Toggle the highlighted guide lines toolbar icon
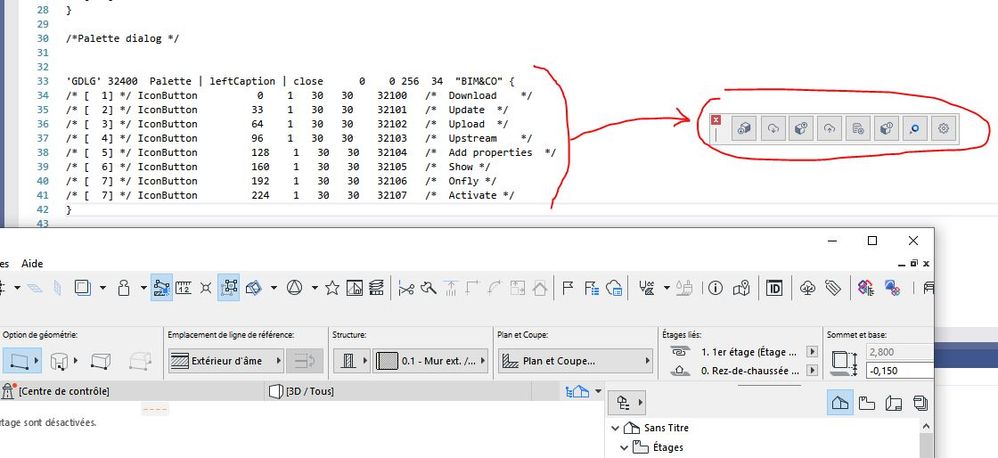Image resolution: width=998 pixels, height=458 pixels. [x=162, y=288]
